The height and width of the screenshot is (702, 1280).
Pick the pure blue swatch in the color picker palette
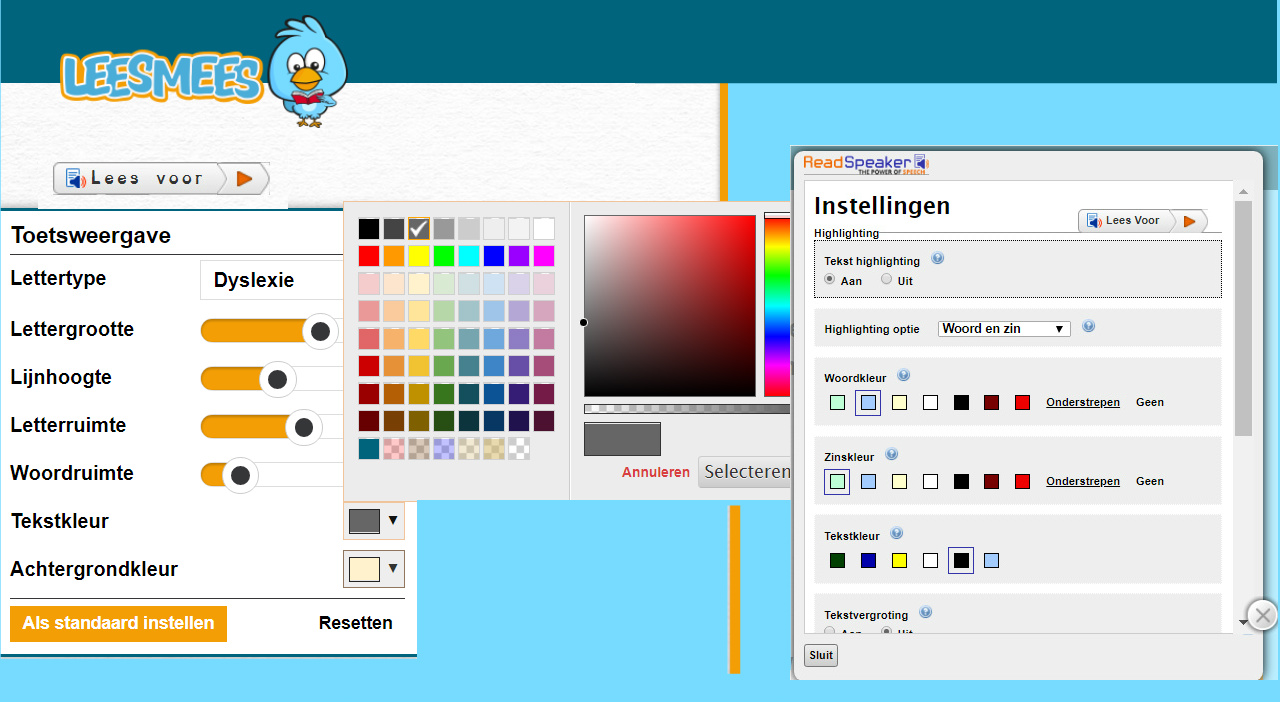click(x=494, y=256)
